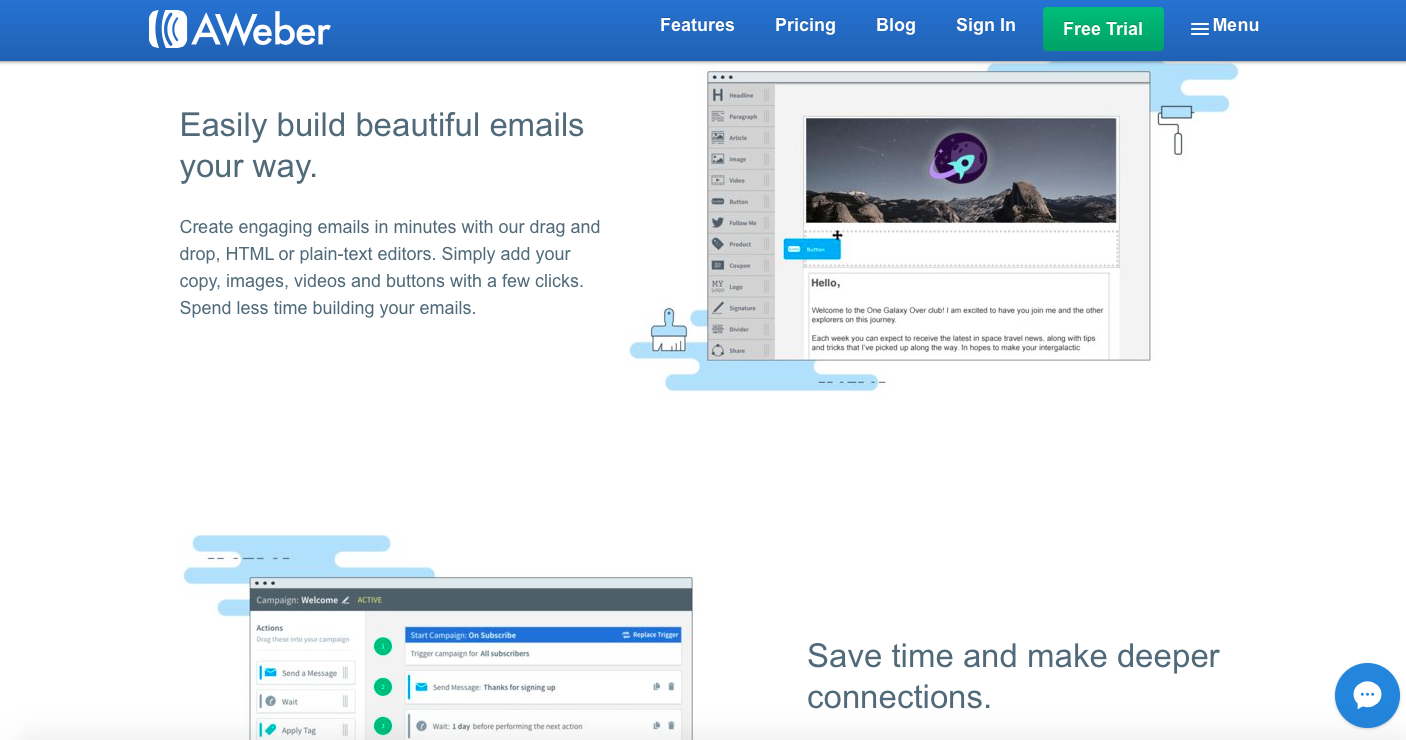
Task: Copy the Thanks for signing up message step
Action: 657,686
